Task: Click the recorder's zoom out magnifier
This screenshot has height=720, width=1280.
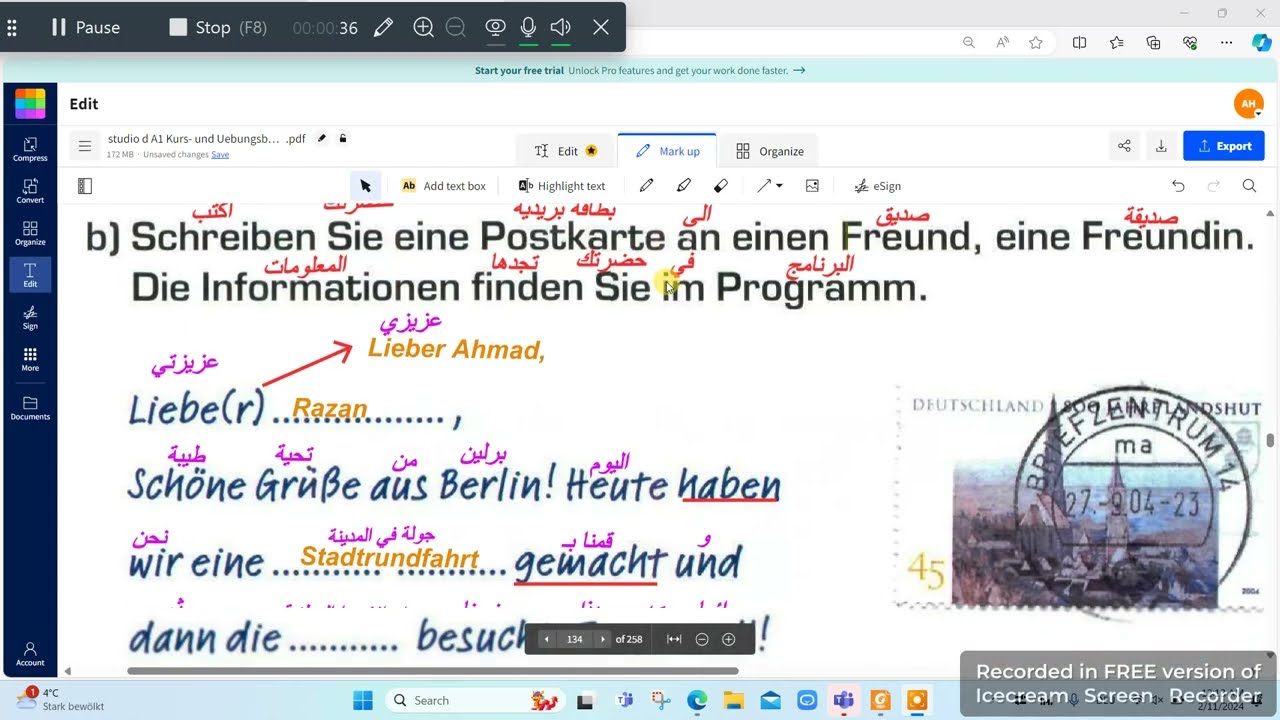Action: (x=456, y=28)
